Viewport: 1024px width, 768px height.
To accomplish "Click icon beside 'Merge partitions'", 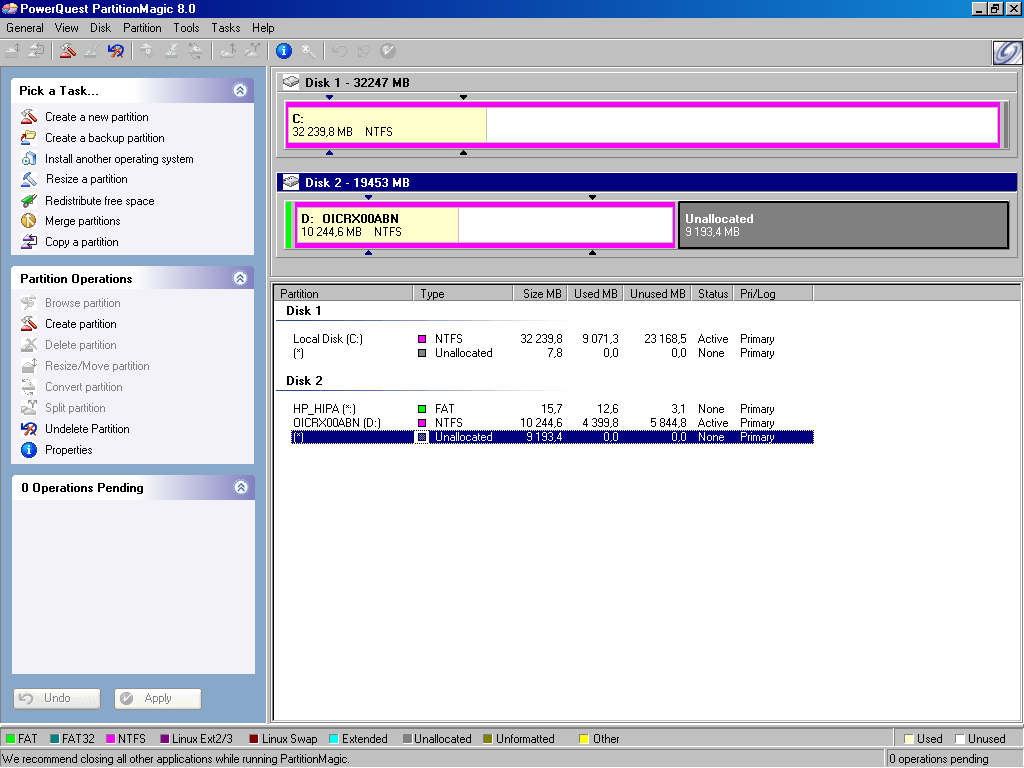I will point(29,221).
